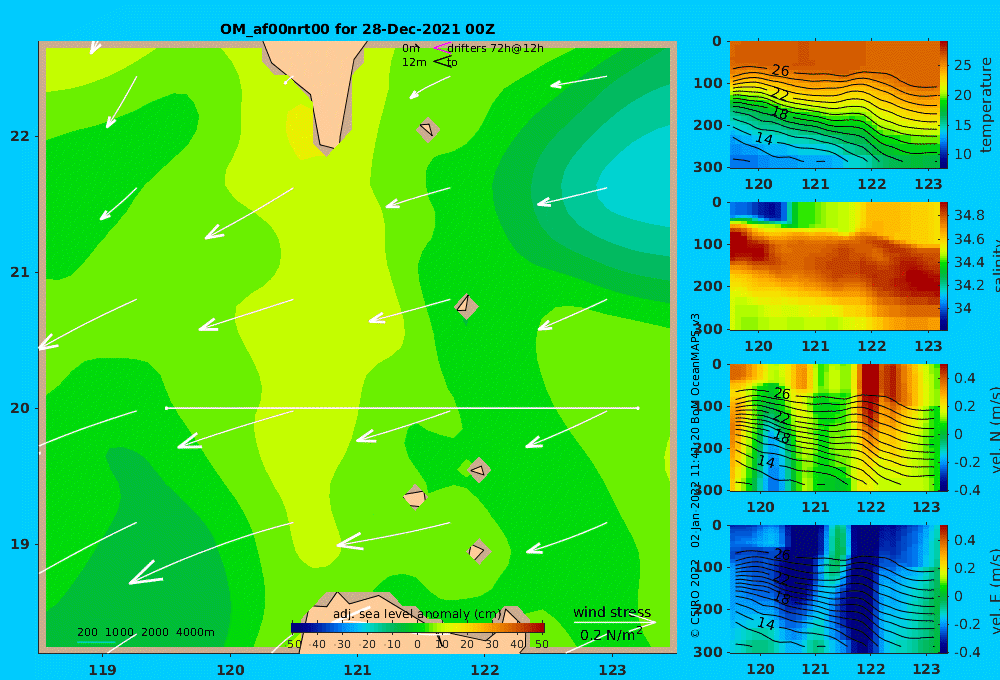The width and height of the screenshot is (1000, 680).
Task: Click the vel. E colorbar
Action: pos(943,589)
